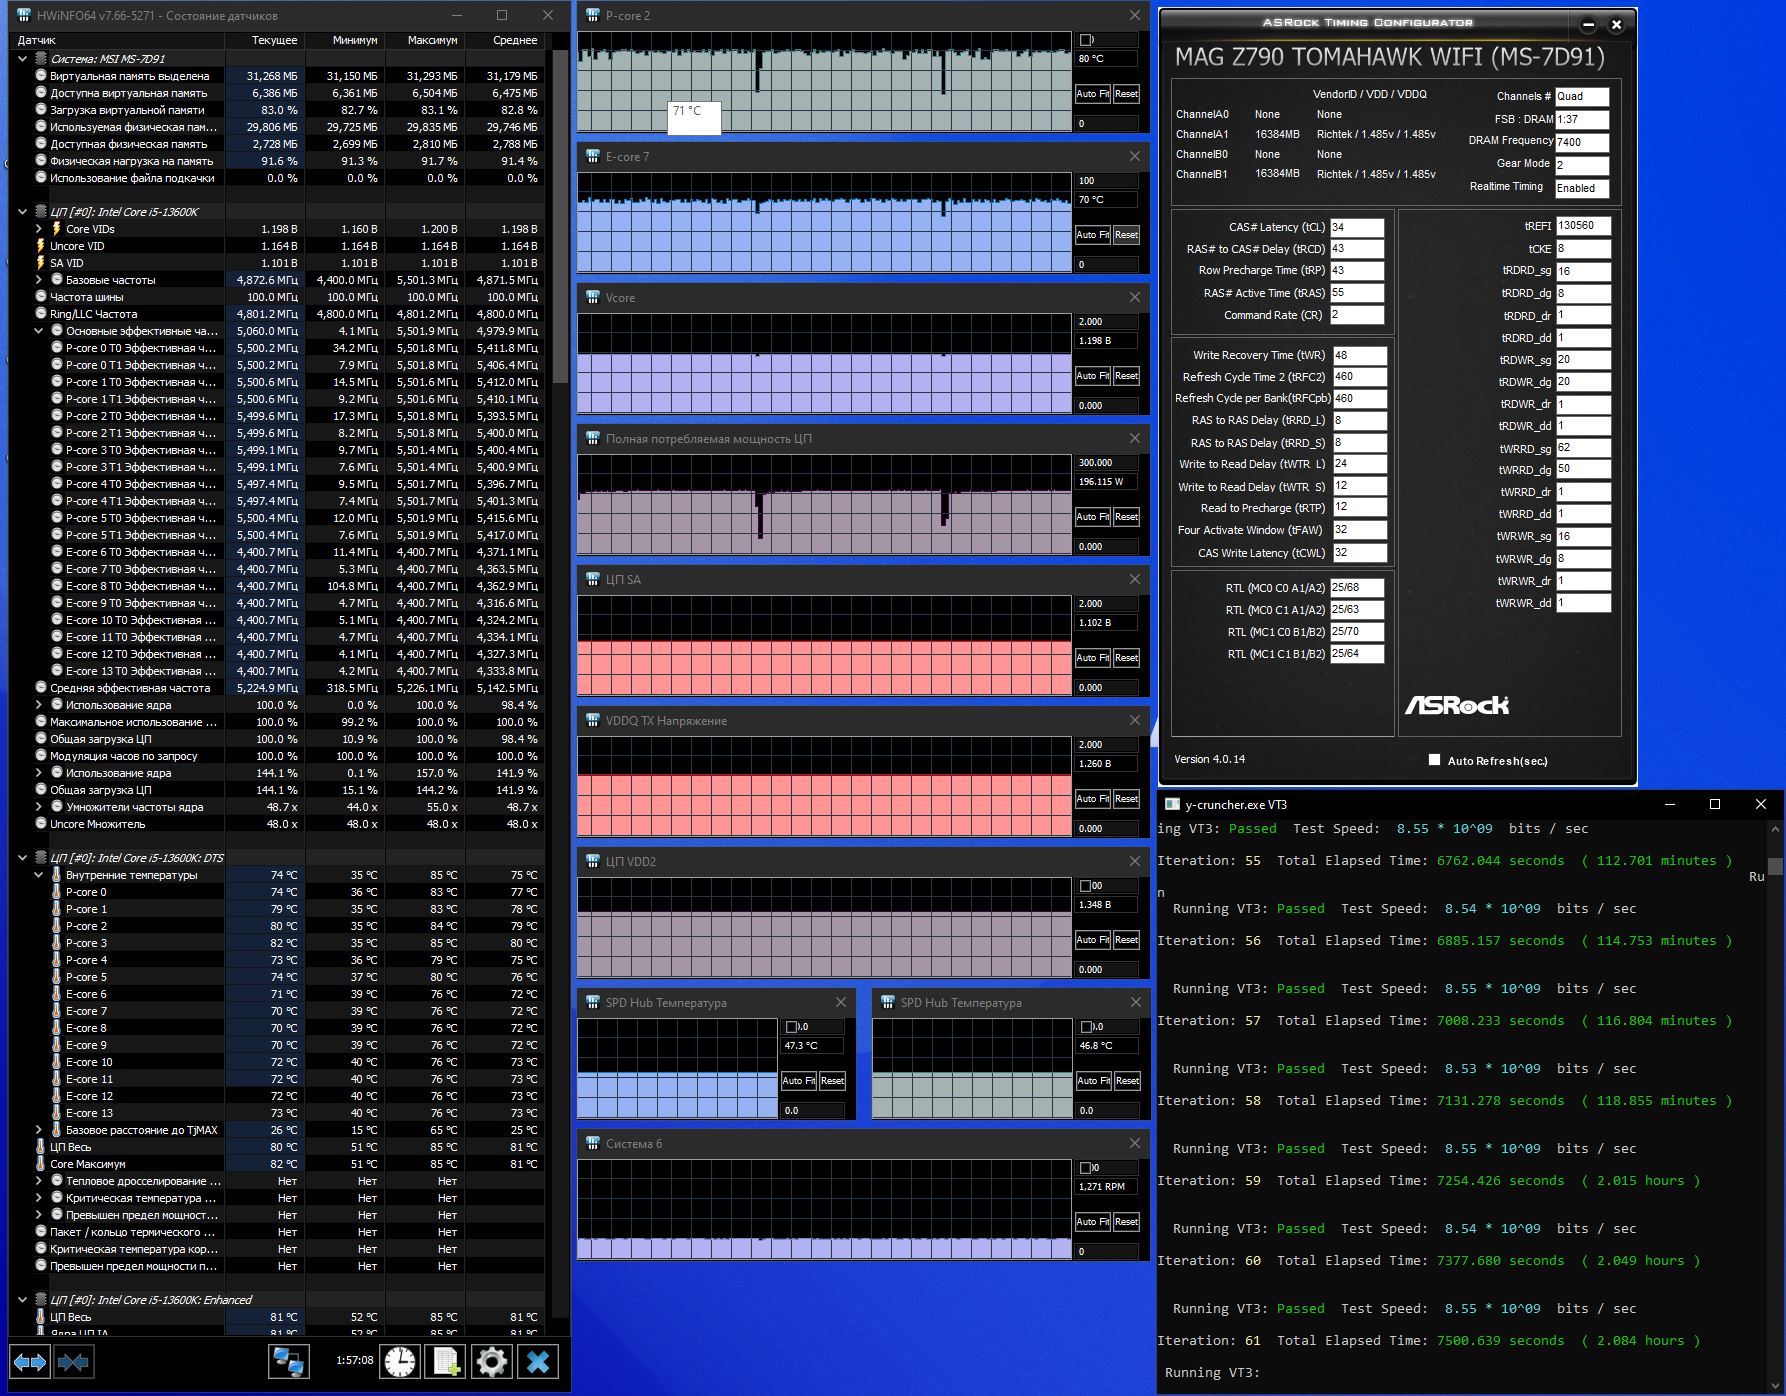Click Reset in the CPU power (Полная потребляемая мощность ЦП) graph
1786x1396 pixels.
(x=1126, y=517)
